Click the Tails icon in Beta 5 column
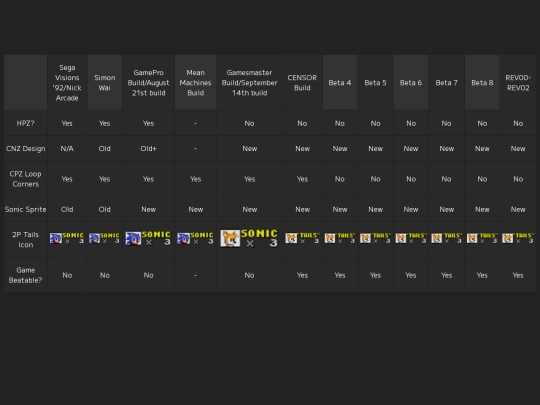The image size is (540, 405). 375,238
